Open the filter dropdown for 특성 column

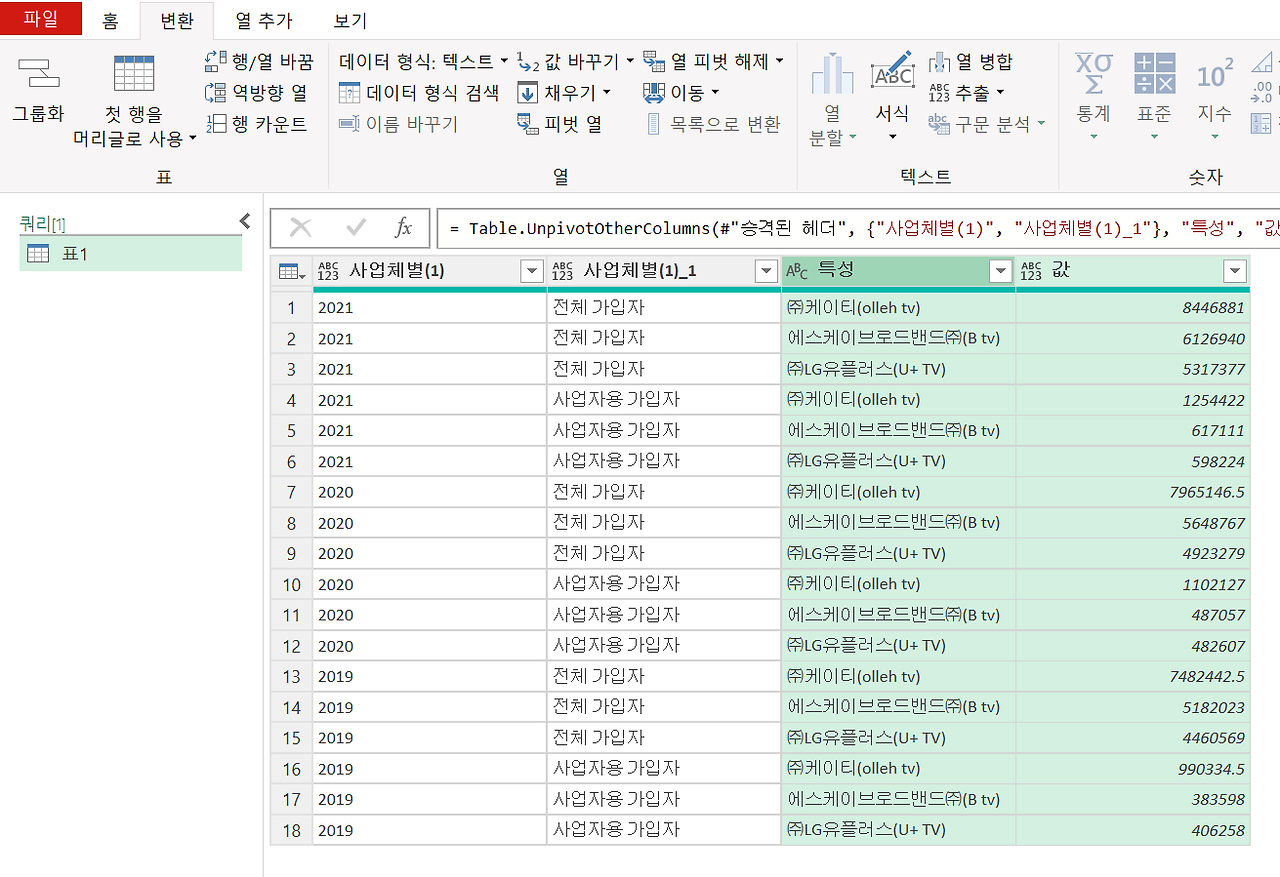(x=1000, y=271)
